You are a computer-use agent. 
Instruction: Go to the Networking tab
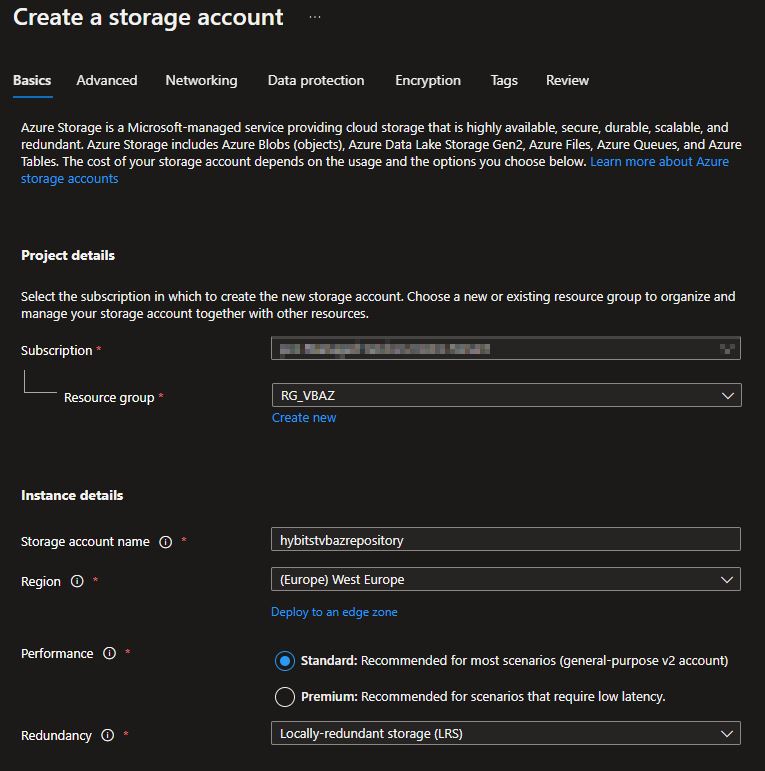[201, 81]
